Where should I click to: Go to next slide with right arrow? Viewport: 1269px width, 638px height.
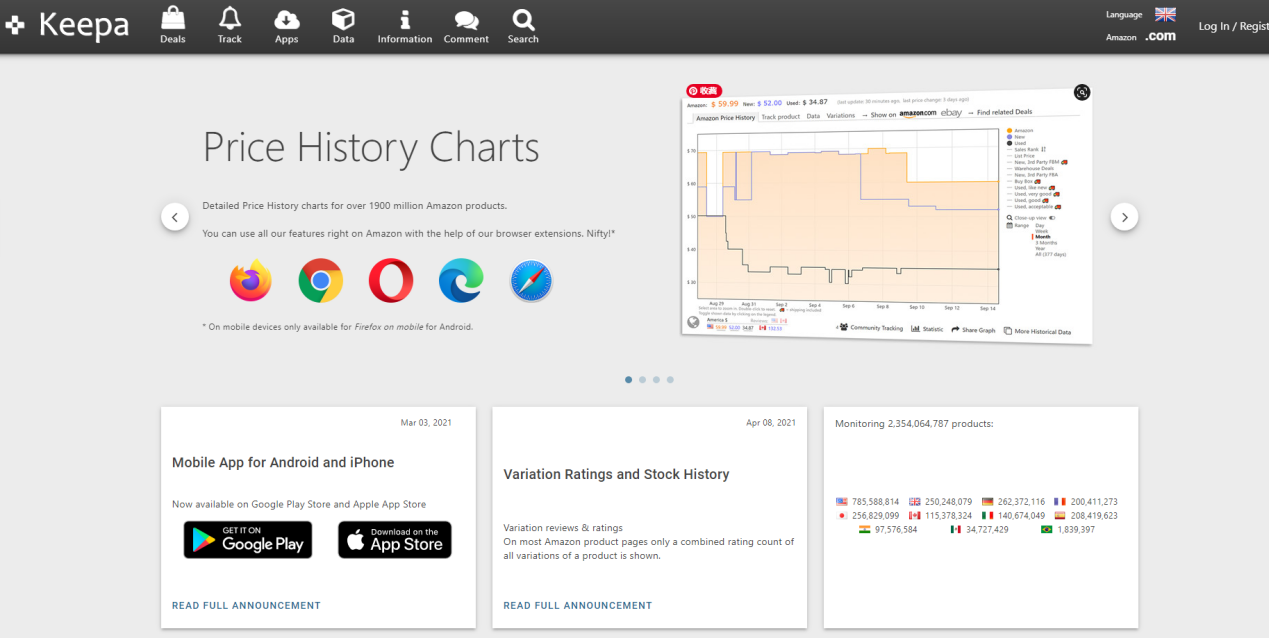click(1124, 216)
